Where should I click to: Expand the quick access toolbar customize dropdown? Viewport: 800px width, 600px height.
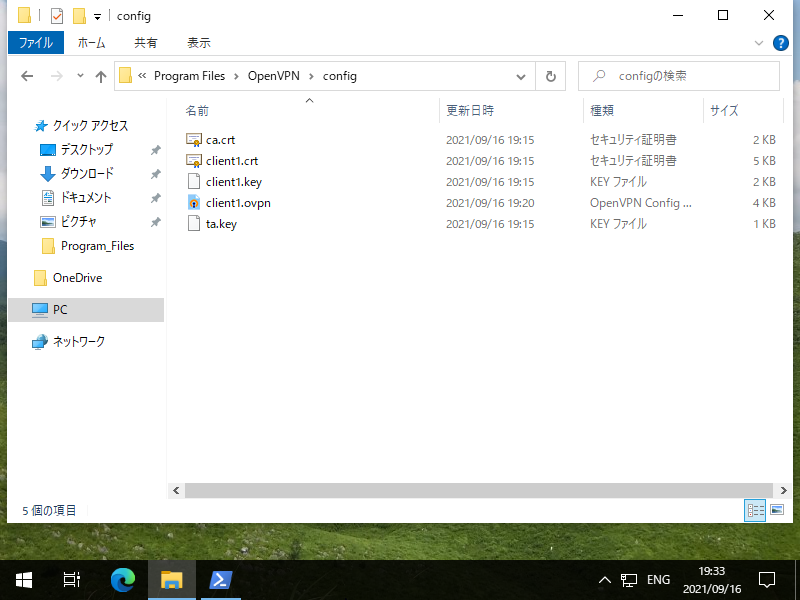tap(96, 15)
